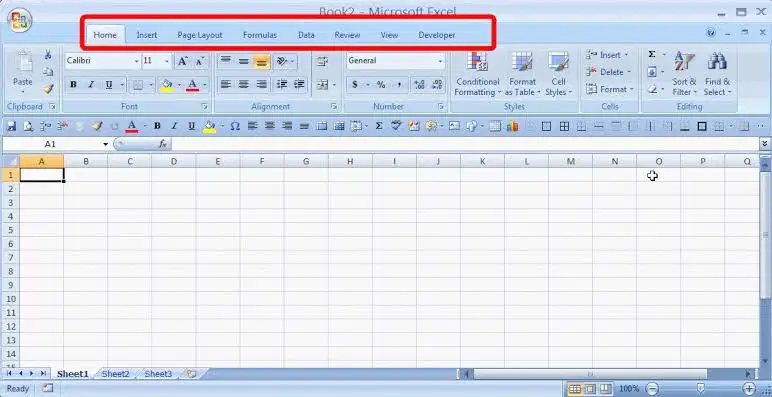Expand the Name Box dropdown arrow
Image resolution: width=772 pixels, height=397 pixels.
[105, 144]
